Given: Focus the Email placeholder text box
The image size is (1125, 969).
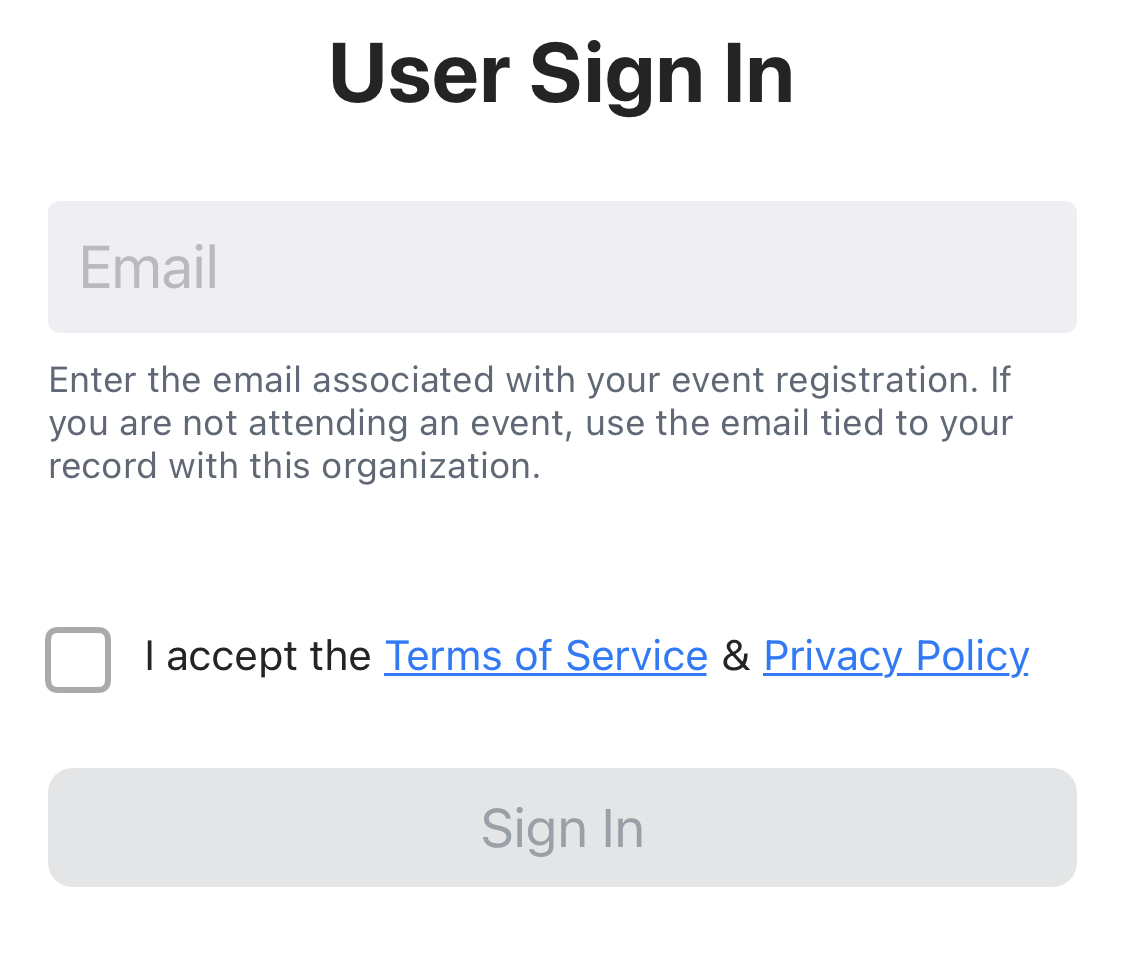Looking at the screenshot, I should pyautogui.click(x=562, y=267).
